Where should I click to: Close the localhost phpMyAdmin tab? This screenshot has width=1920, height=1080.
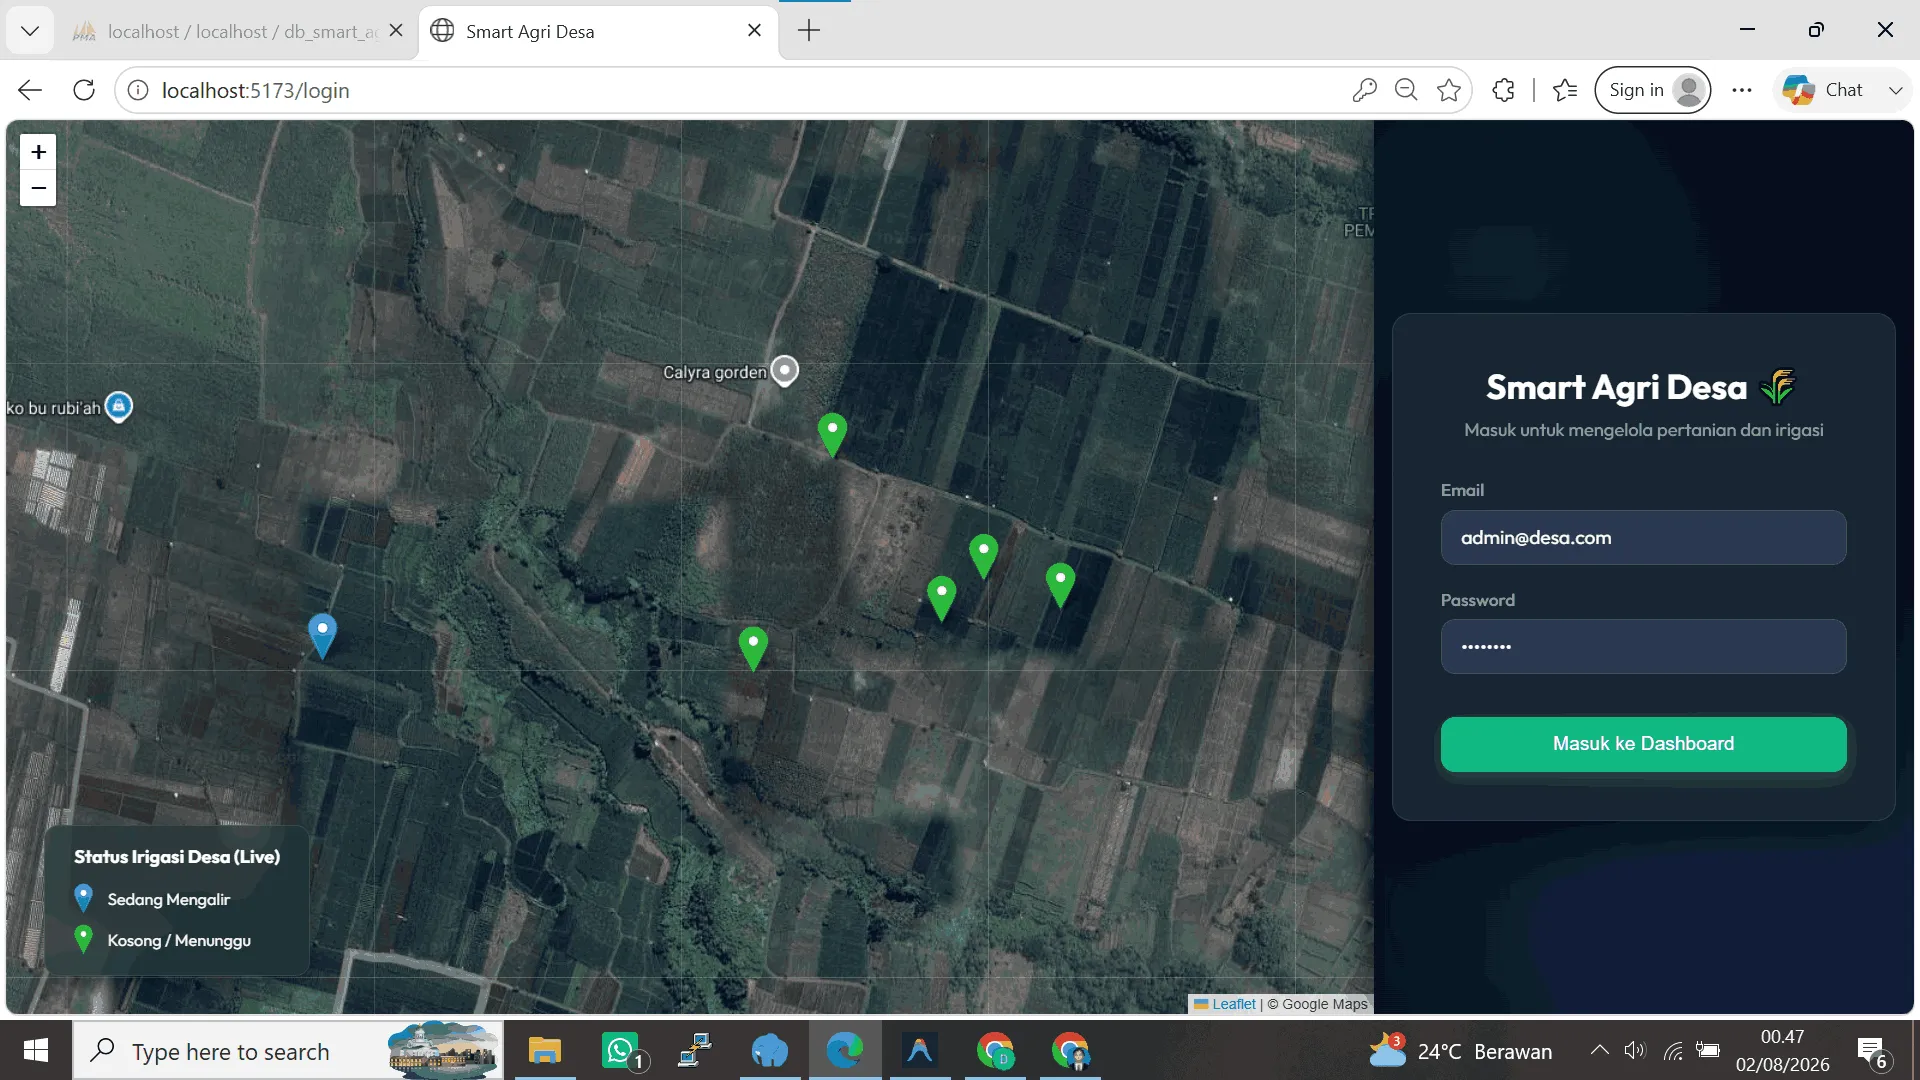396,31
